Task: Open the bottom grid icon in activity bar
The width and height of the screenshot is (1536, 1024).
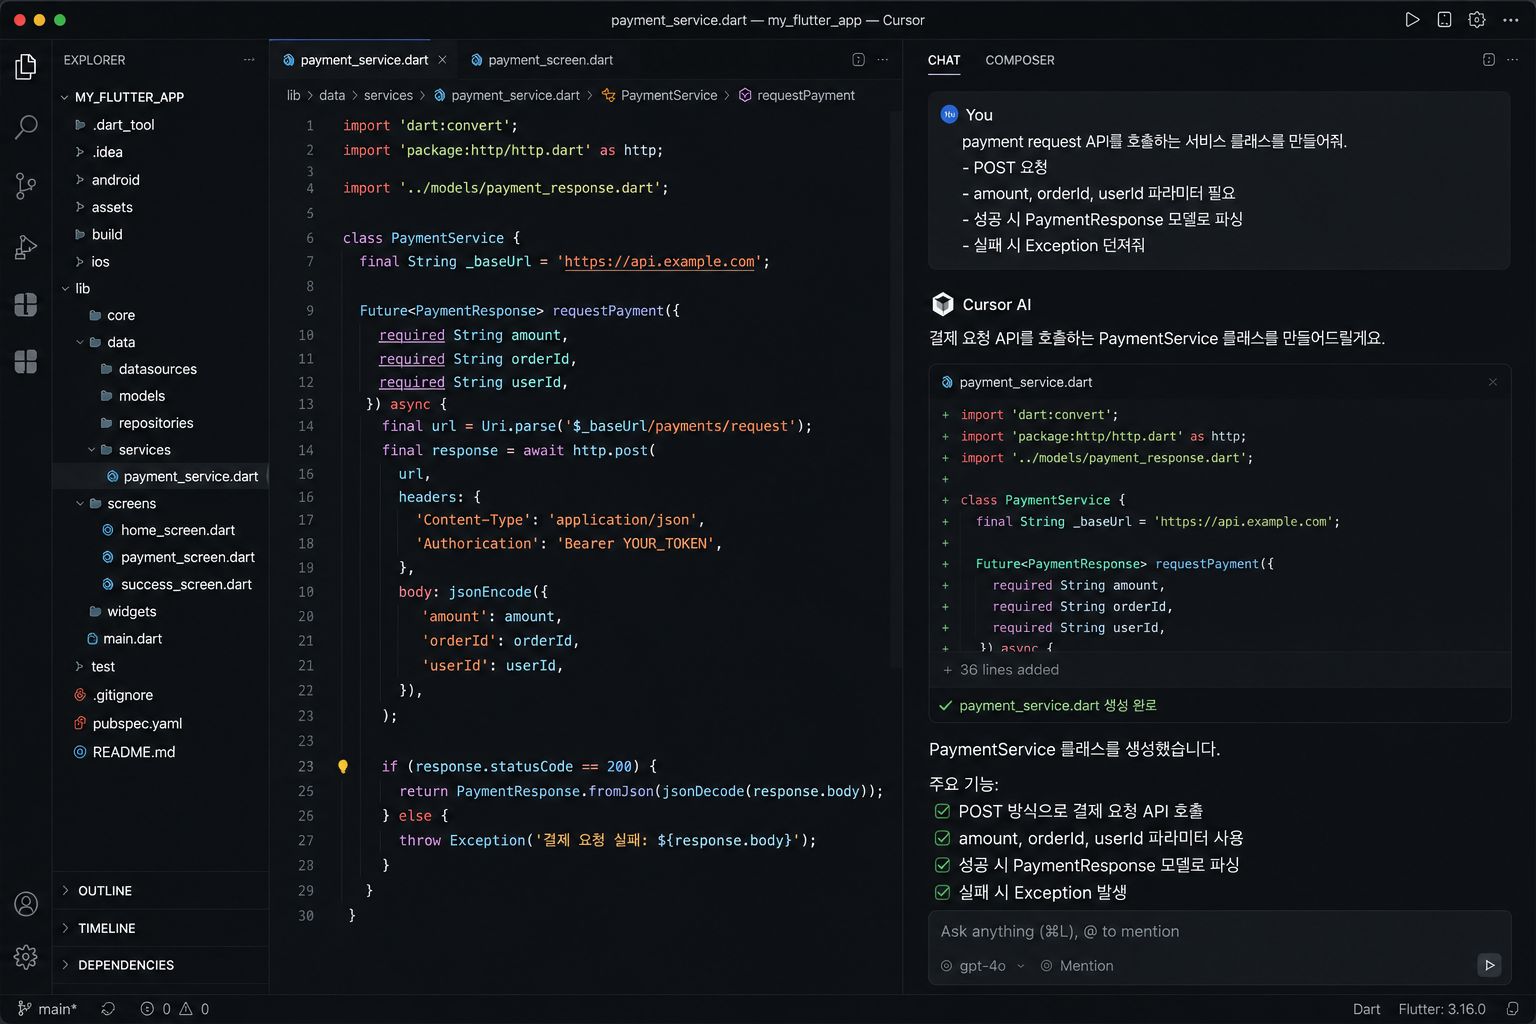Action: tap(26, 362)
